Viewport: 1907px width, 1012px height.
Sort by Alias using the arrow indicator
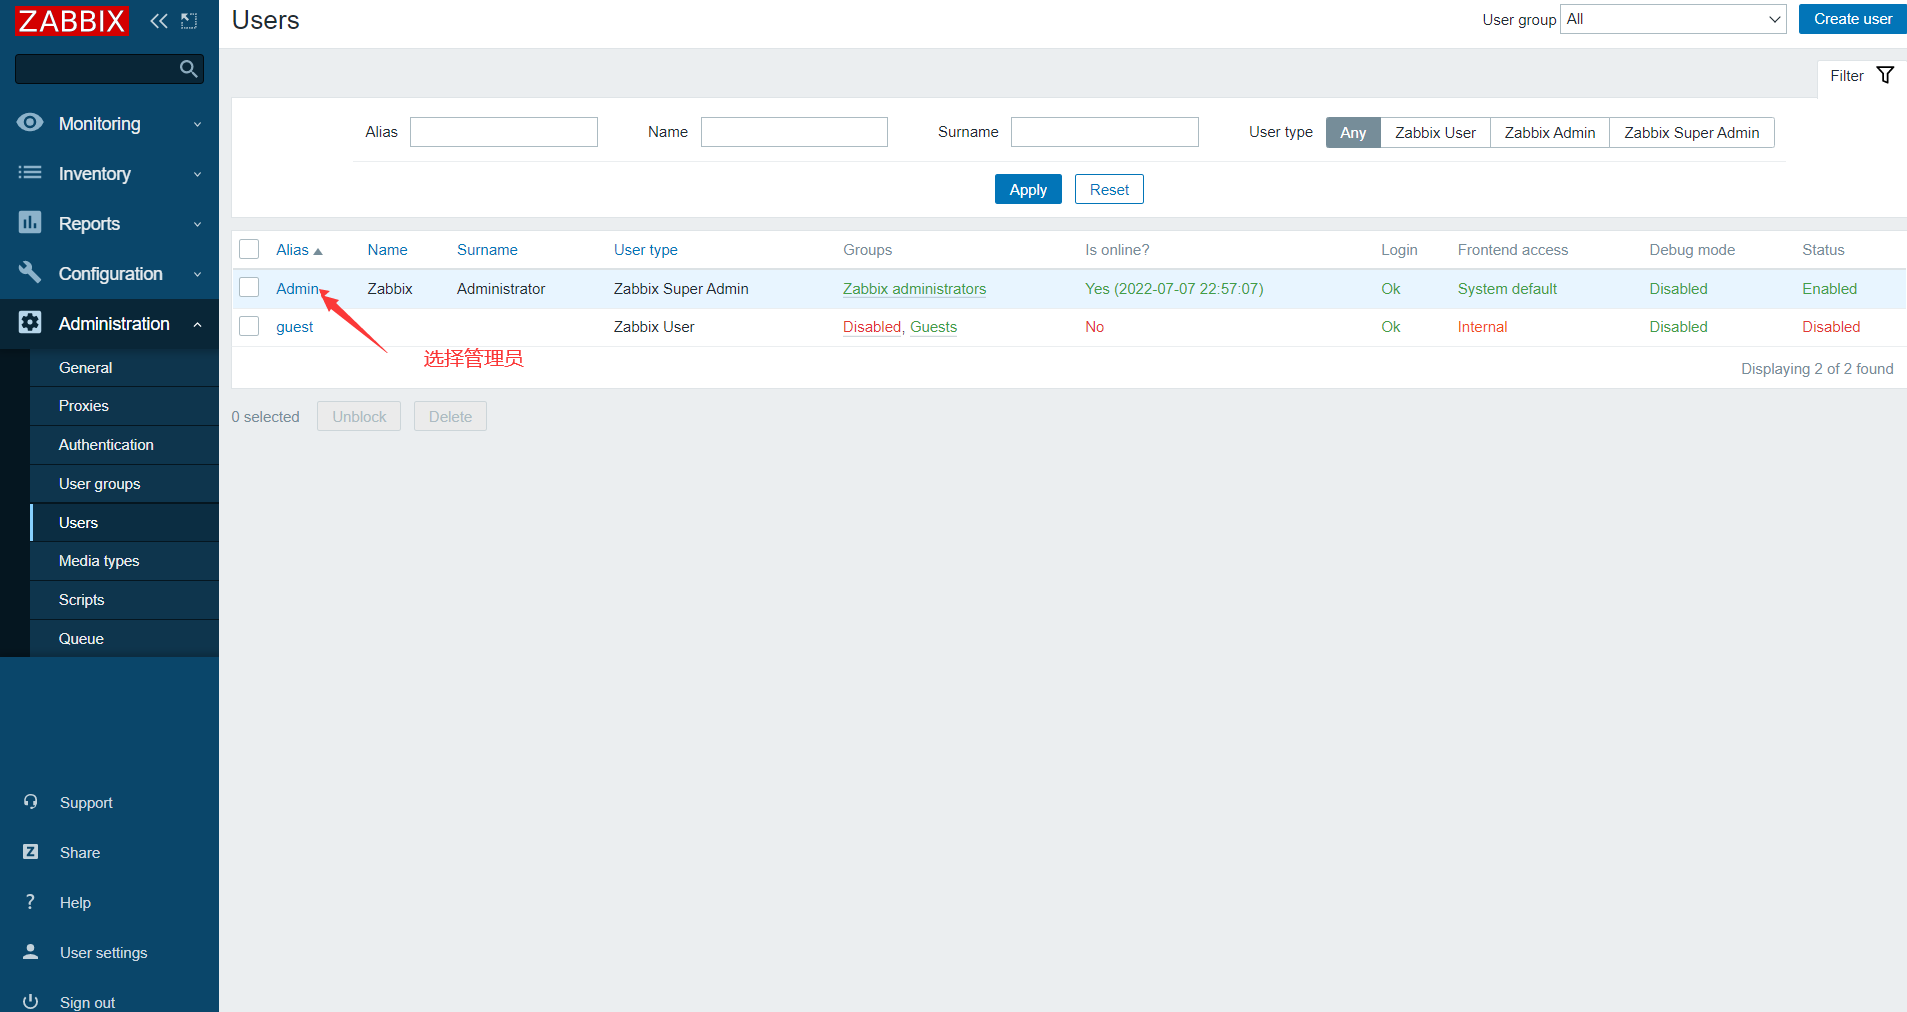pyautogui.click(x=318, y=251)
